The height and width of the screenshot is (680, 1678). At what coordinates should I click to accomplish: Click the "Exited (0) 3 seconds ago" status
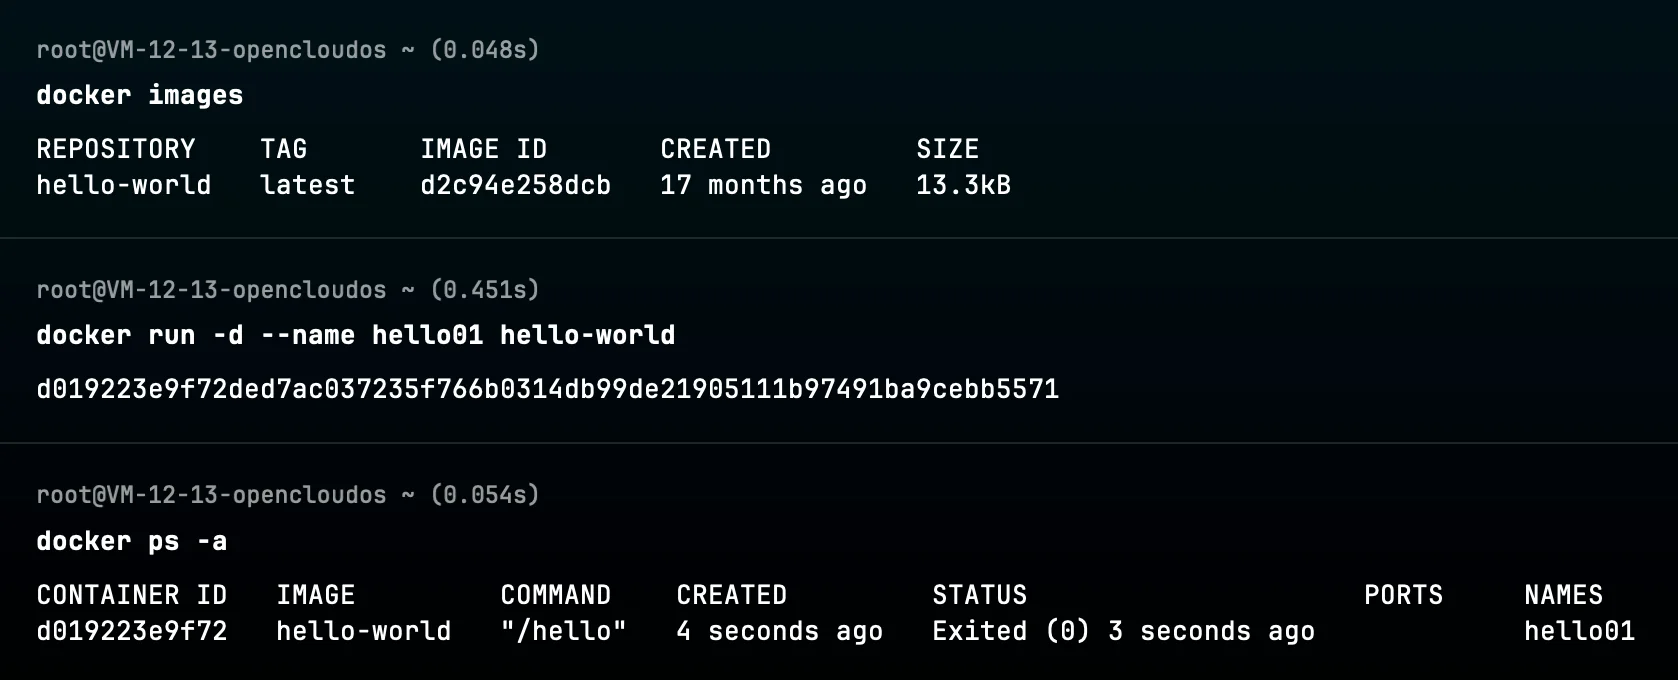pyautogui.click(x=1123, y=631)
